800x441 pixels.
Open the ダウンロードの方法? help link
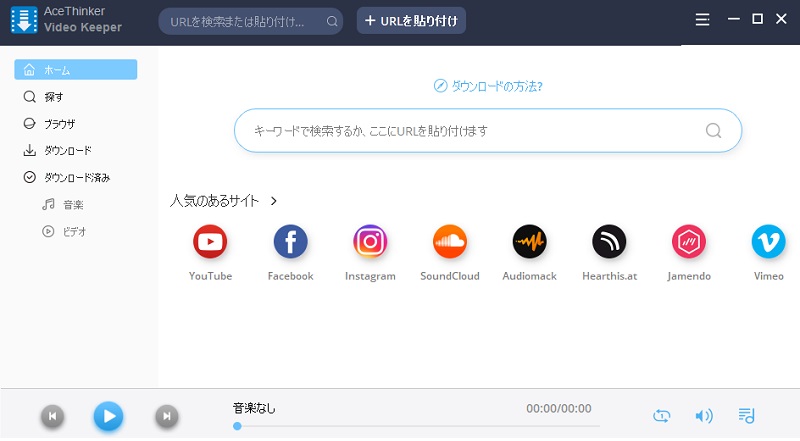[488, 86]
